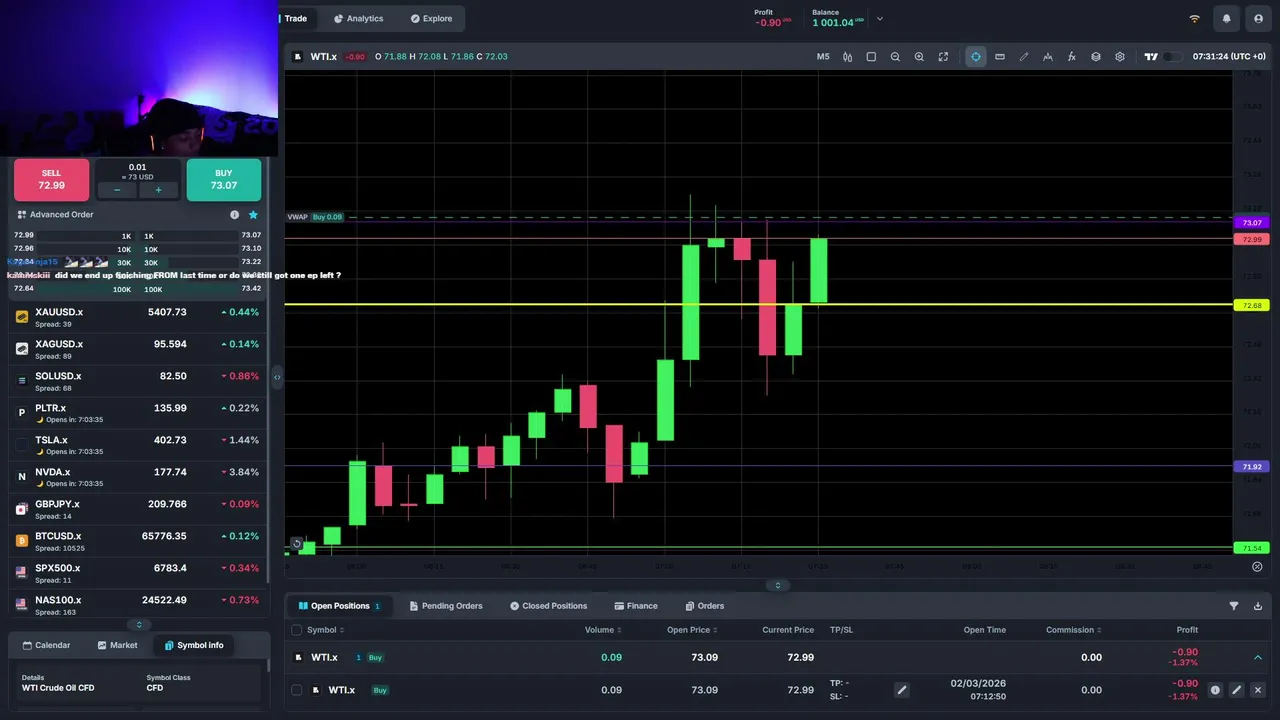Close the WTI.x position

[1258, 690]
